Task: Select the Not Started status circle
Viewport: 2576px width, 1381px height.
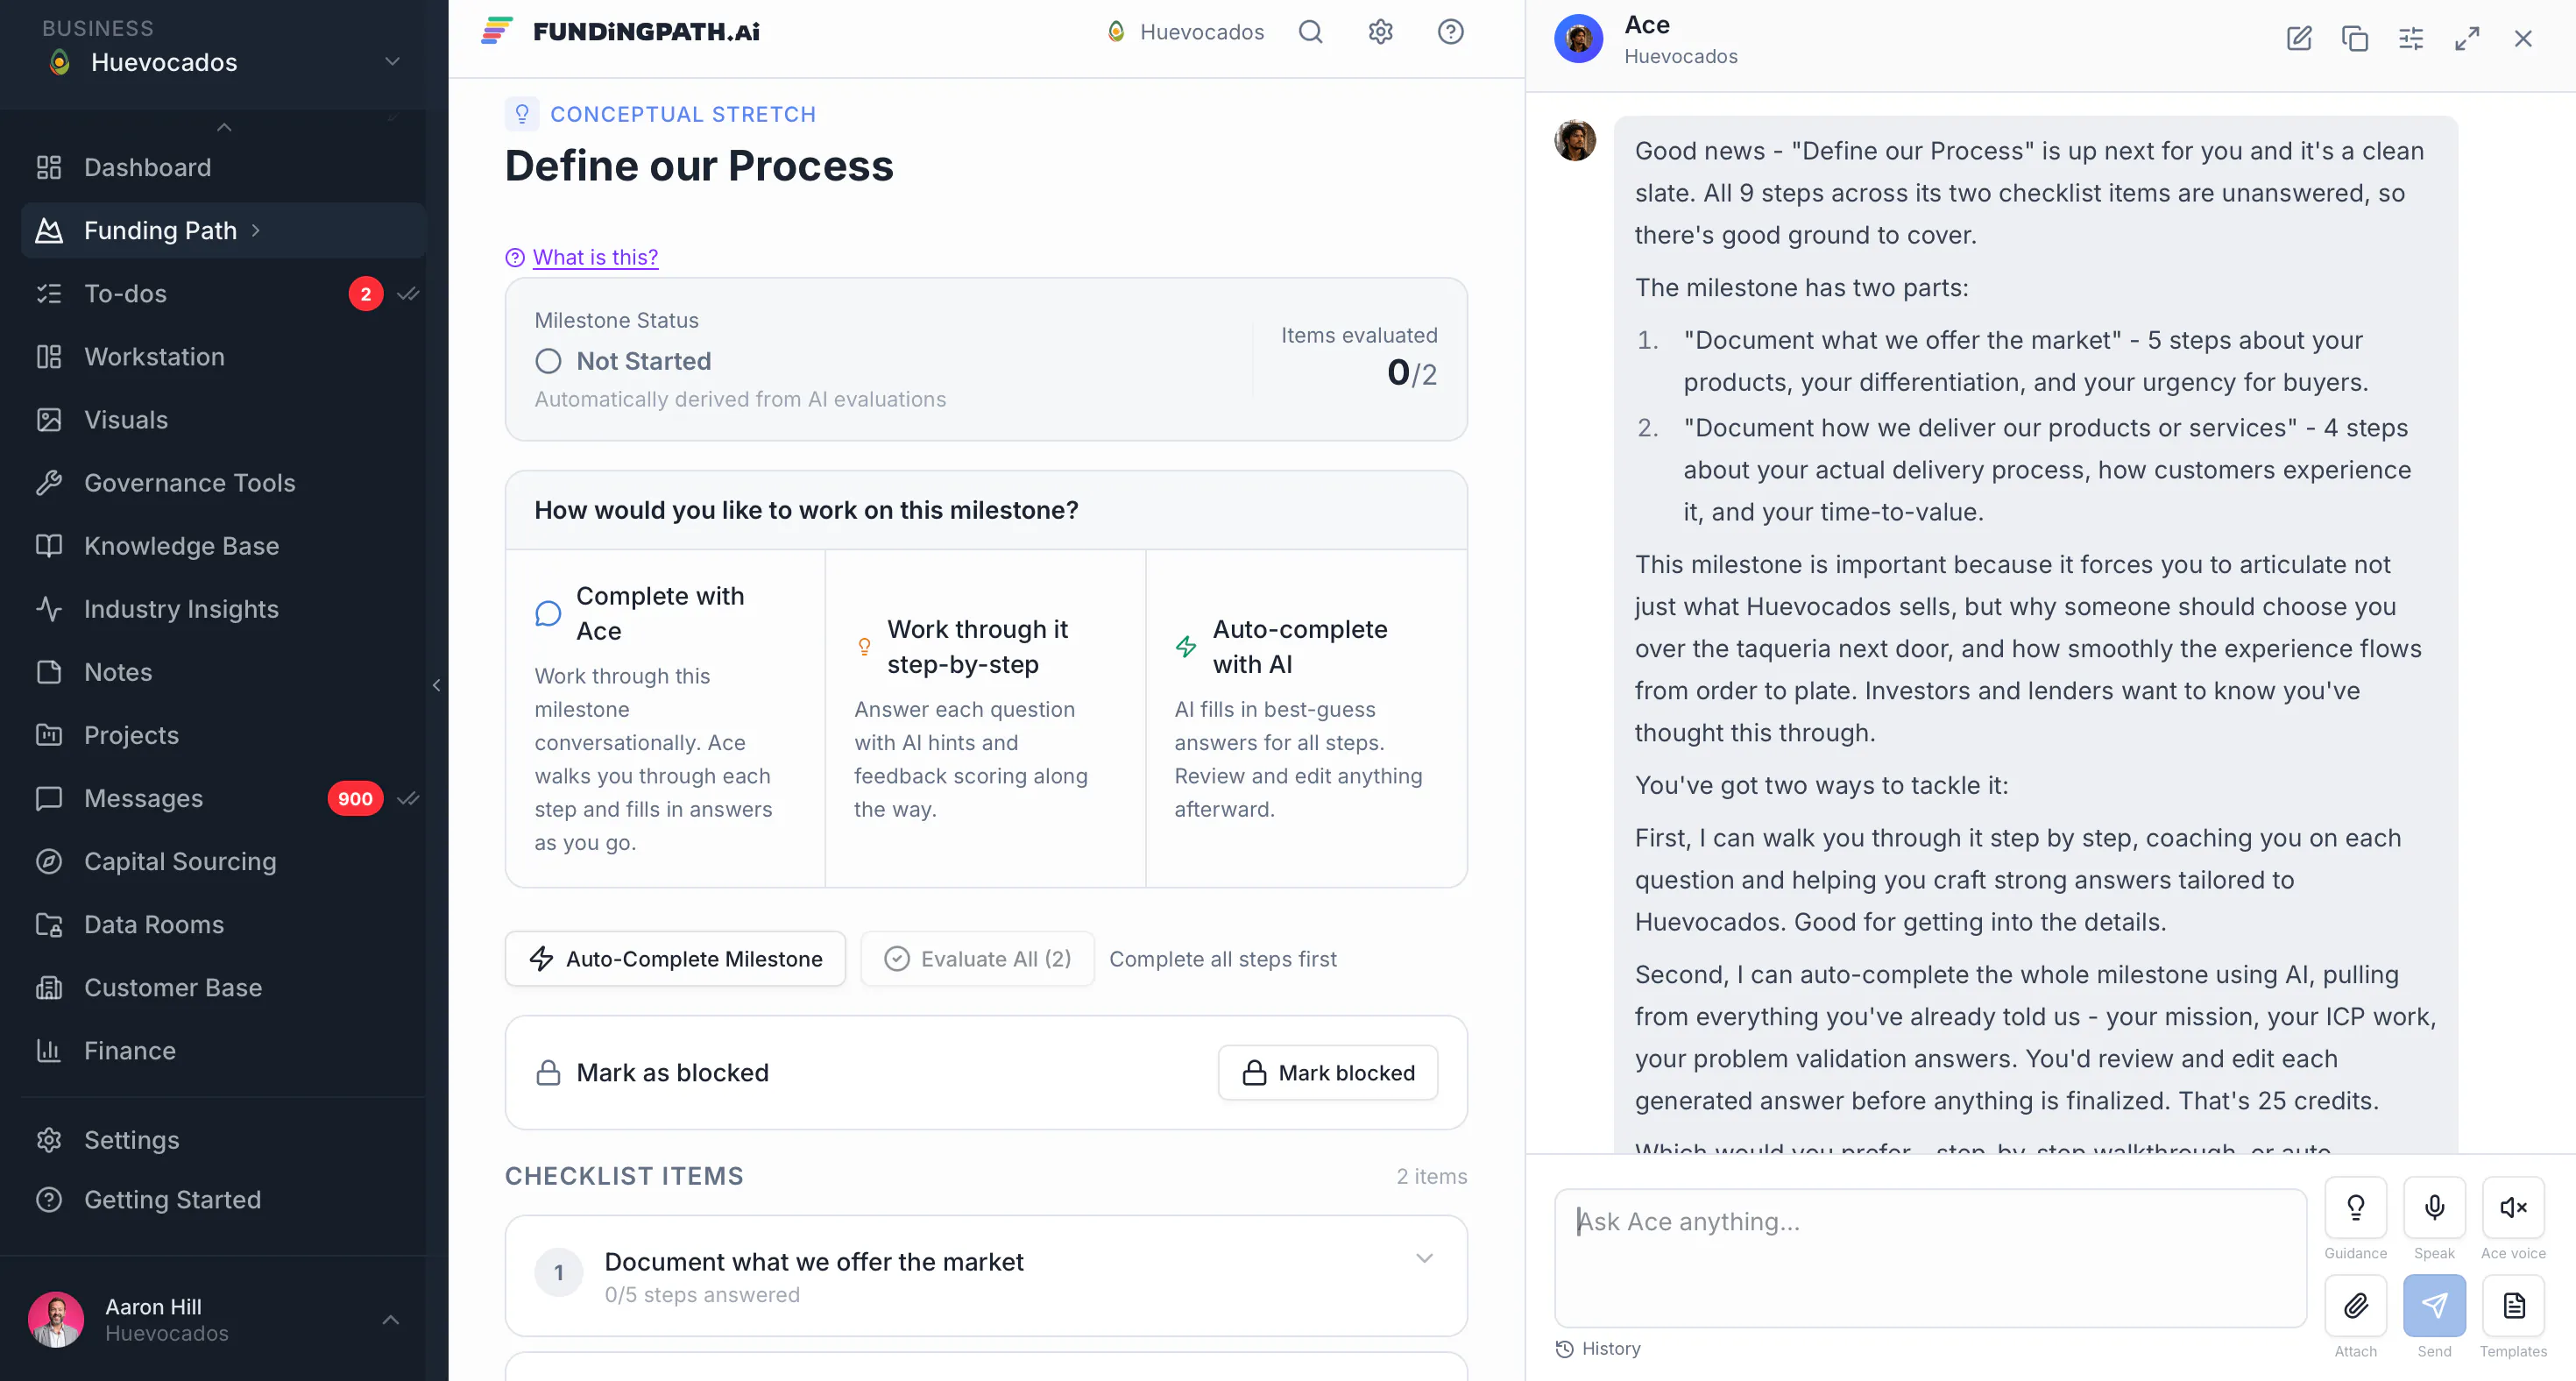Action: coord(548,361)
